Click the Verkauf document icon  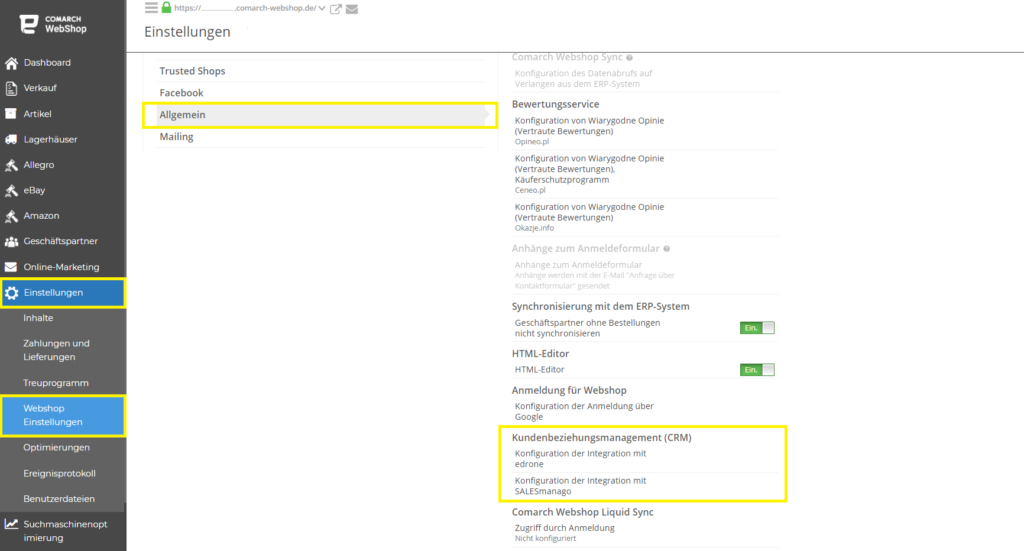coord(11,88)
